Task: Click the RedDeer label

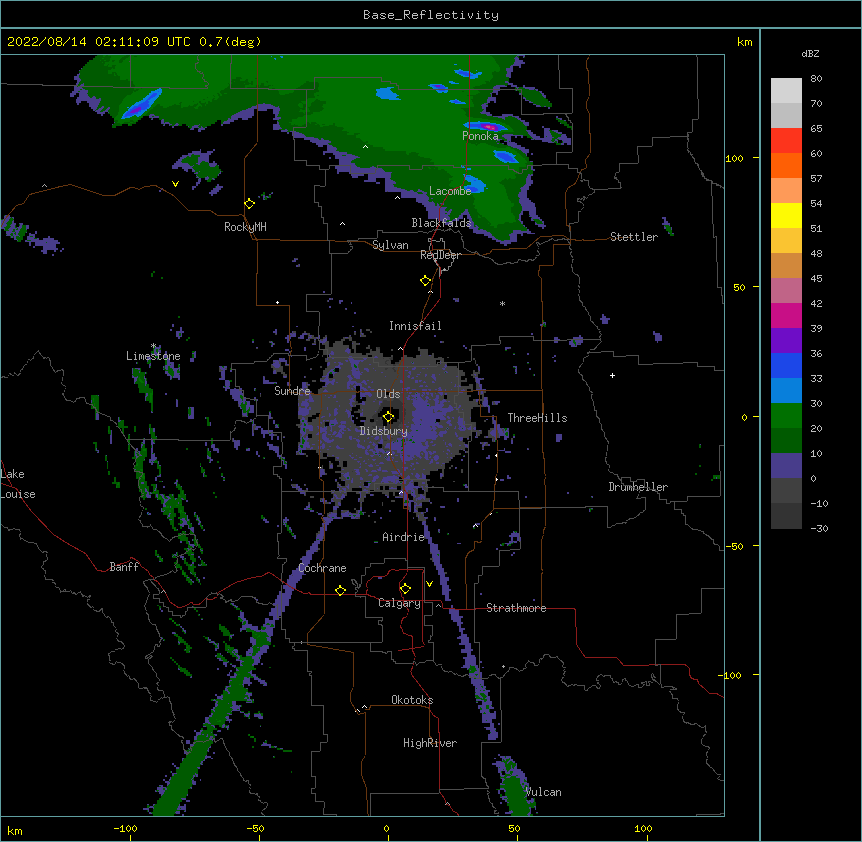Action: point(440,255)
